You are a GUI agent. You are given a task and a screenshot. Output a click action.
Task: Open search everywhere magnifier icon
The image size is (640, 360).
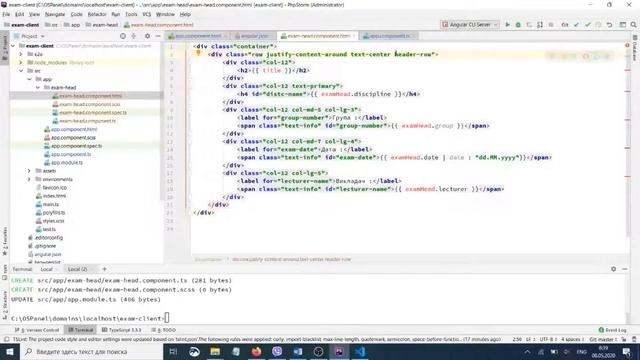pyautogui.click(x=633, y=24)
